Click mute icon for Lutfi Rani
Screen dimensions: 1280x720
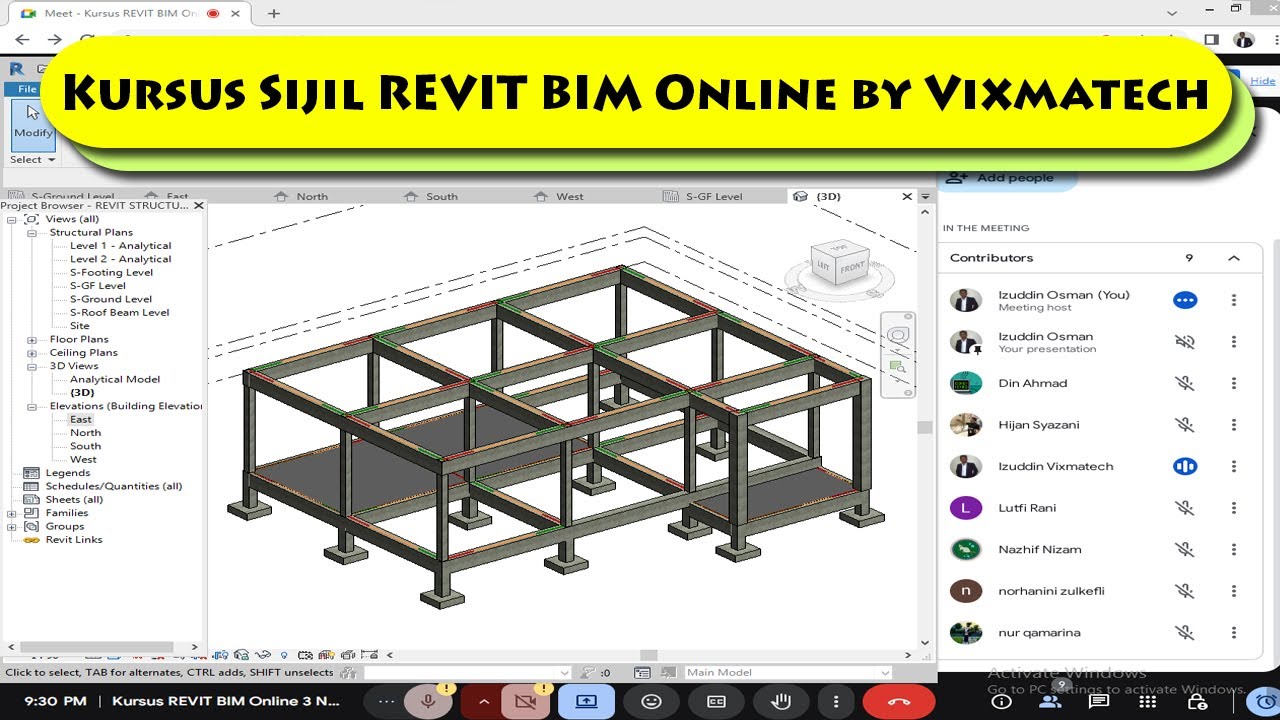(1185, 508)
